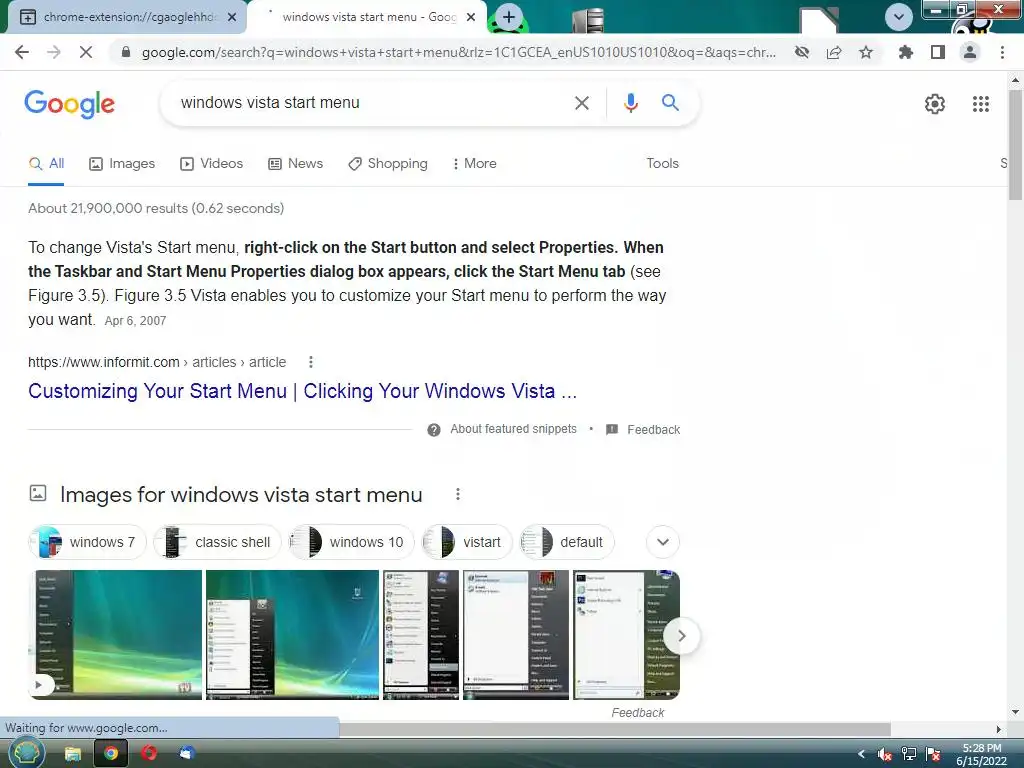Switch to the Shopping tab

pyautogui.click(x=388, y=163)
